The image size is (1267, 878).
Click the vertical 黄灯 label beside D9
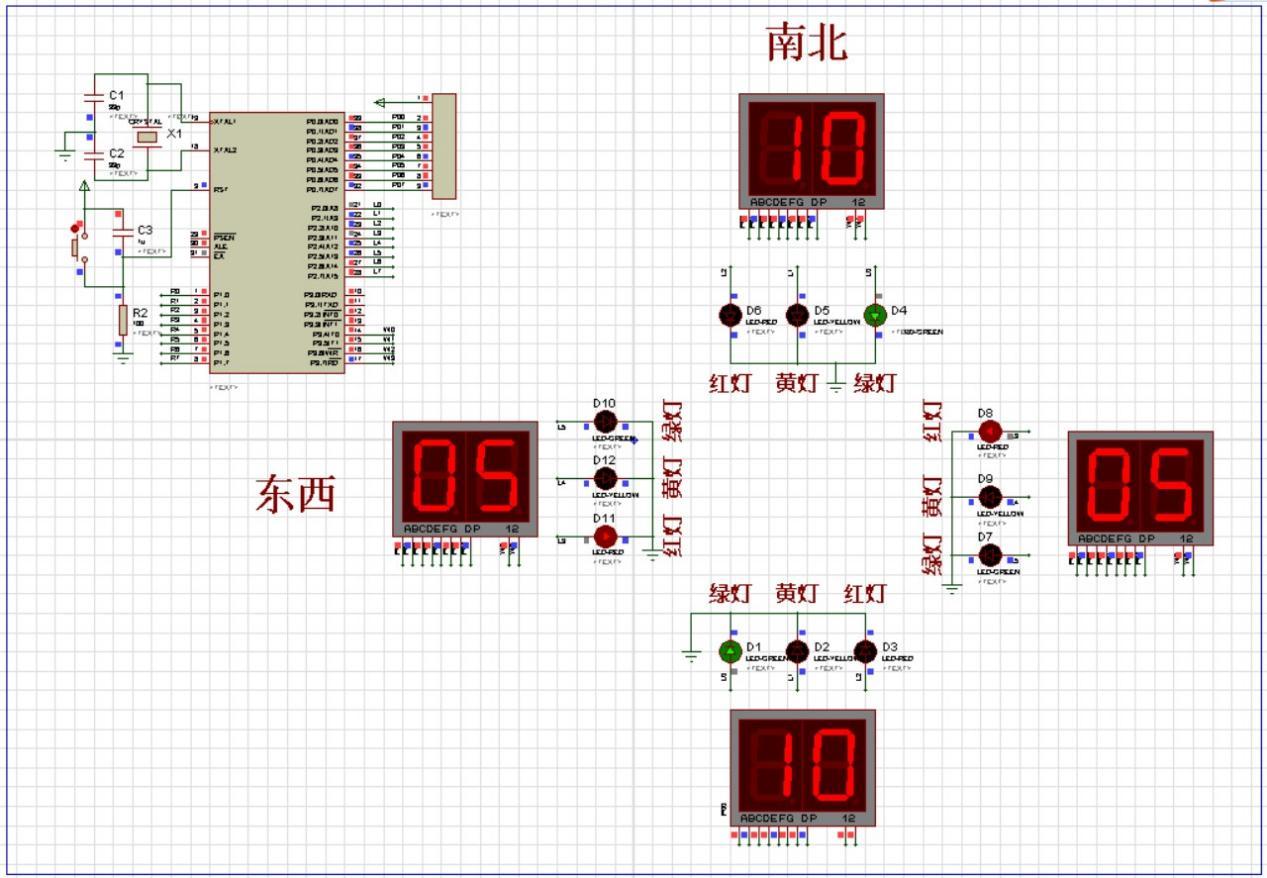point(932,496)
